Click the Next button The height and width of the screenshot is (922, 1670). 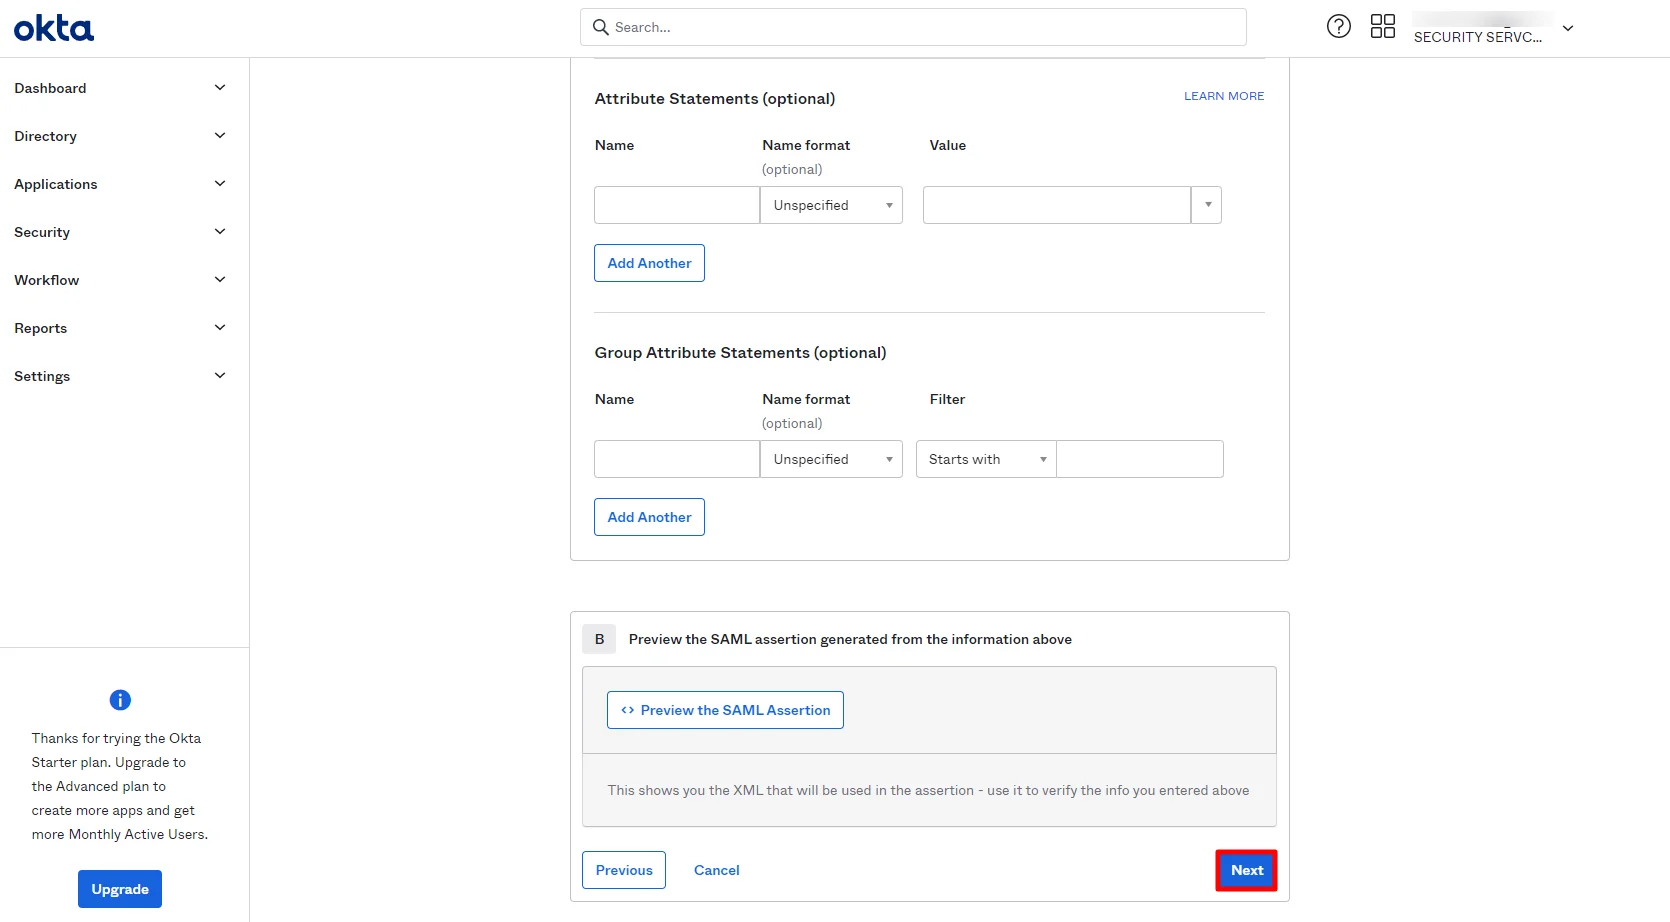(x=1246, y=870)
